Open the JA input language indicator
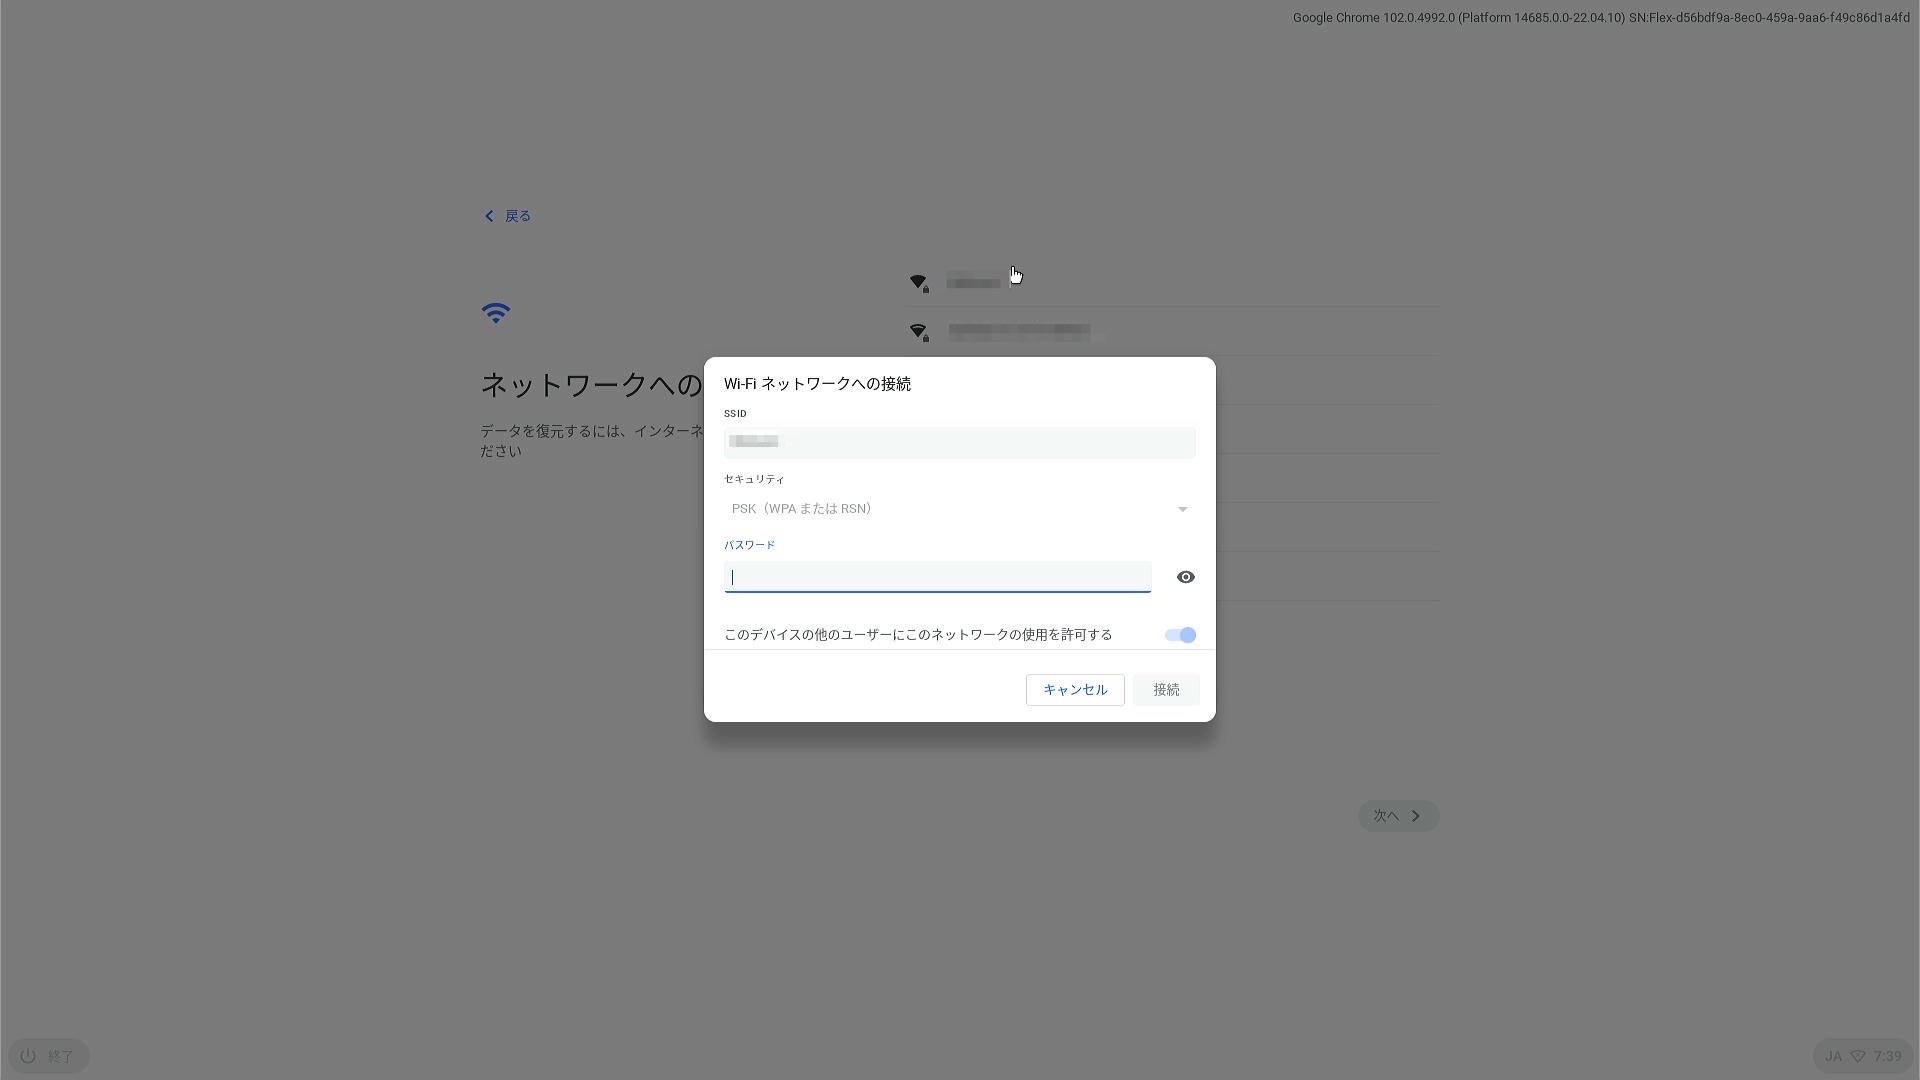This screenshot has width=1920, height=1080. 1833,1056
